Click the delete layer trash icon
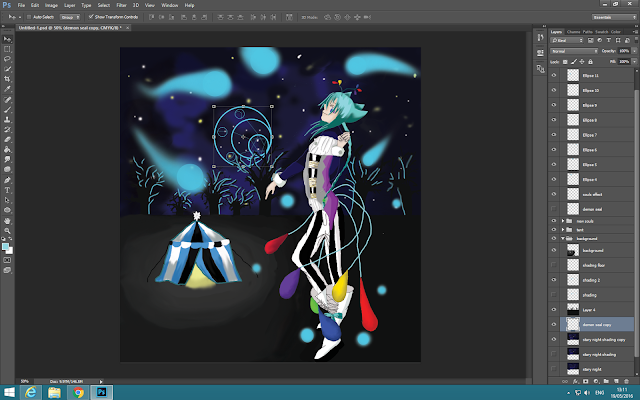 point(627,381)
